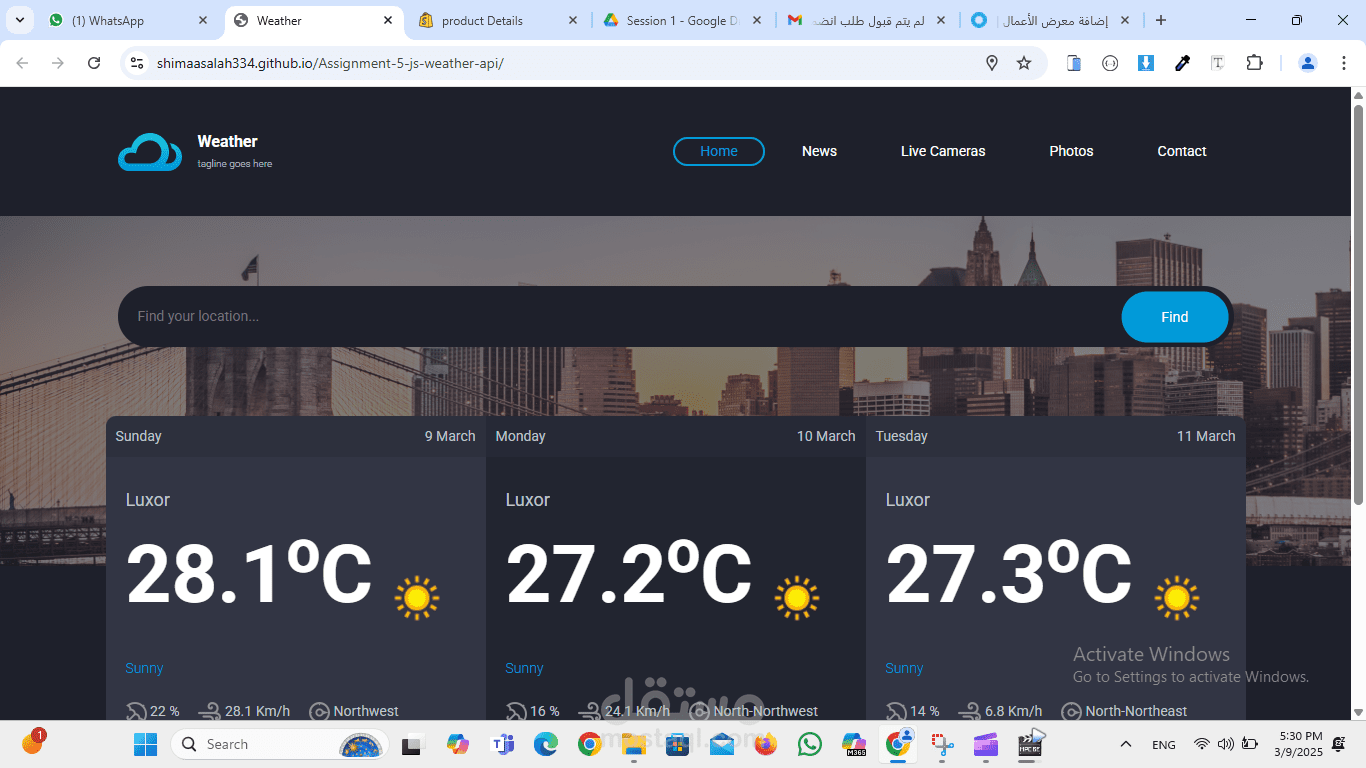This screenshot has width=1366, height=768.
Task: Click the Sunny text on Sunday's card
Action: (x=144, y=668)
